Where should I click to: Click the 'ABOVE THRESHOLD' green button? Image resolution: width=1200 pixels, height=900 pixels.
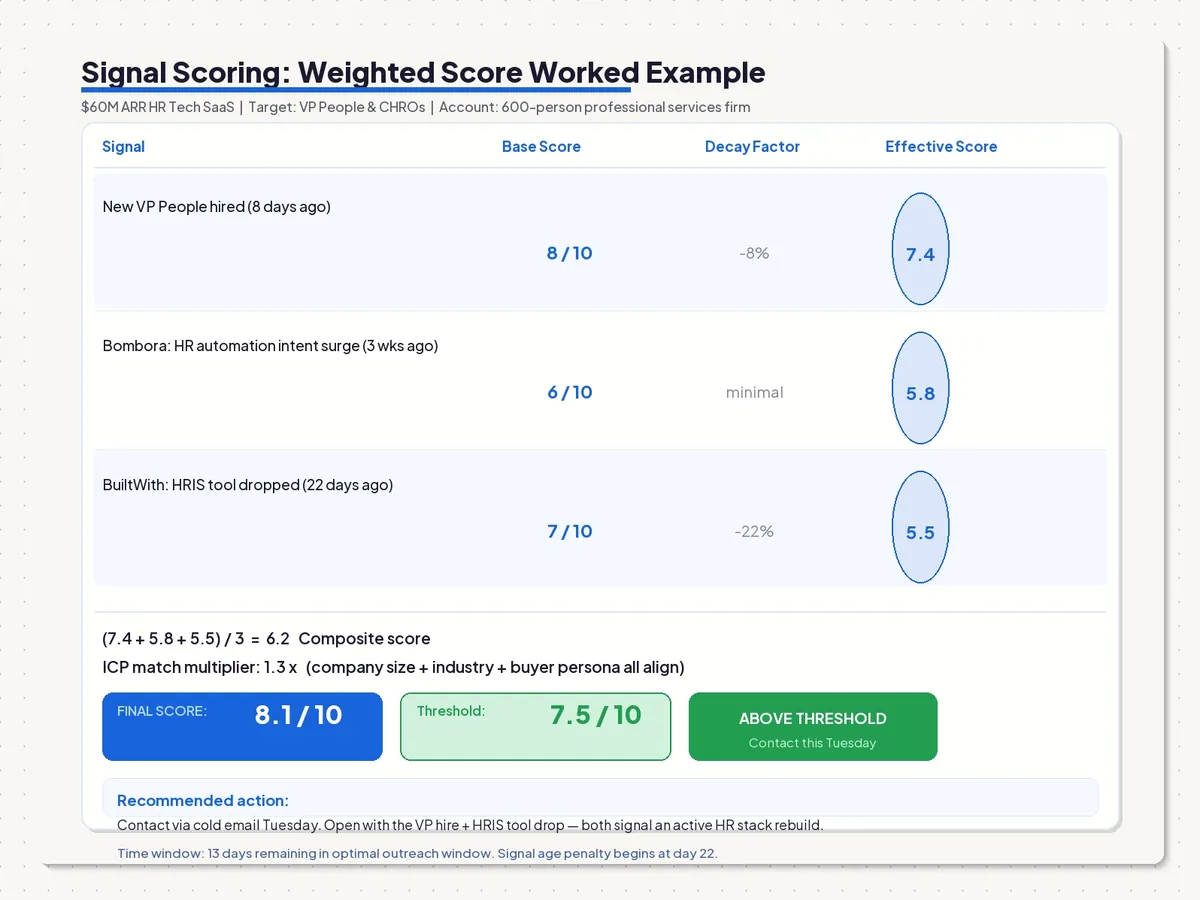tap(813, 727)
